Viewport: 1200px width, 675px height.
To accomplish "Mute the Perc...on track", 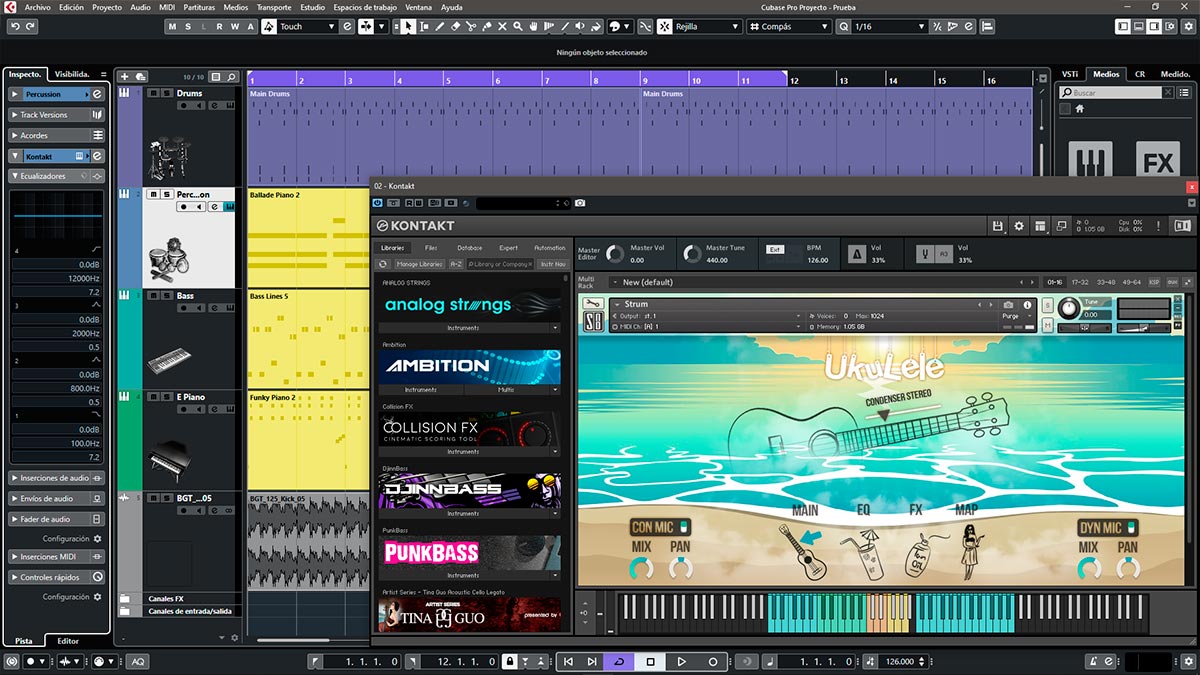I will (152, 194).
